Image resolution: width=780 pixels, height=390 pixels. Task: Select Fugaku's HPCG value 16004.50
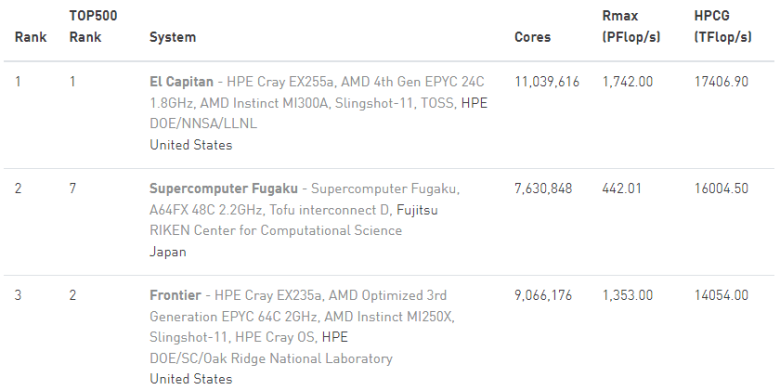721,189
